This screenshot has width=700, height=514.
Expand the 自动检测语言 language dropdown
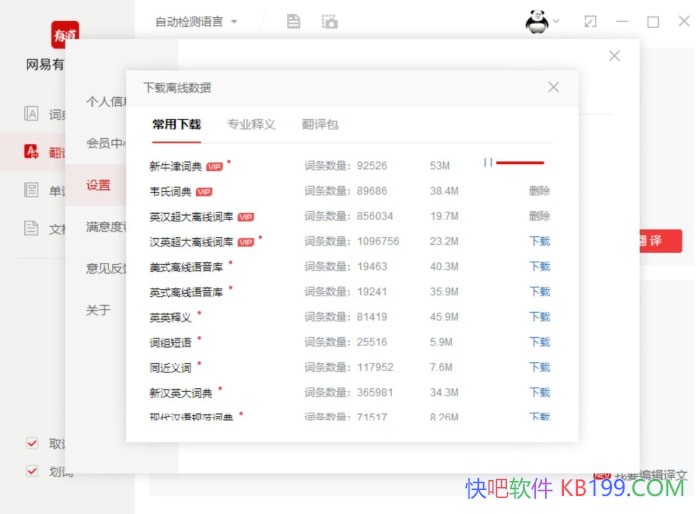tap(197, 21)
